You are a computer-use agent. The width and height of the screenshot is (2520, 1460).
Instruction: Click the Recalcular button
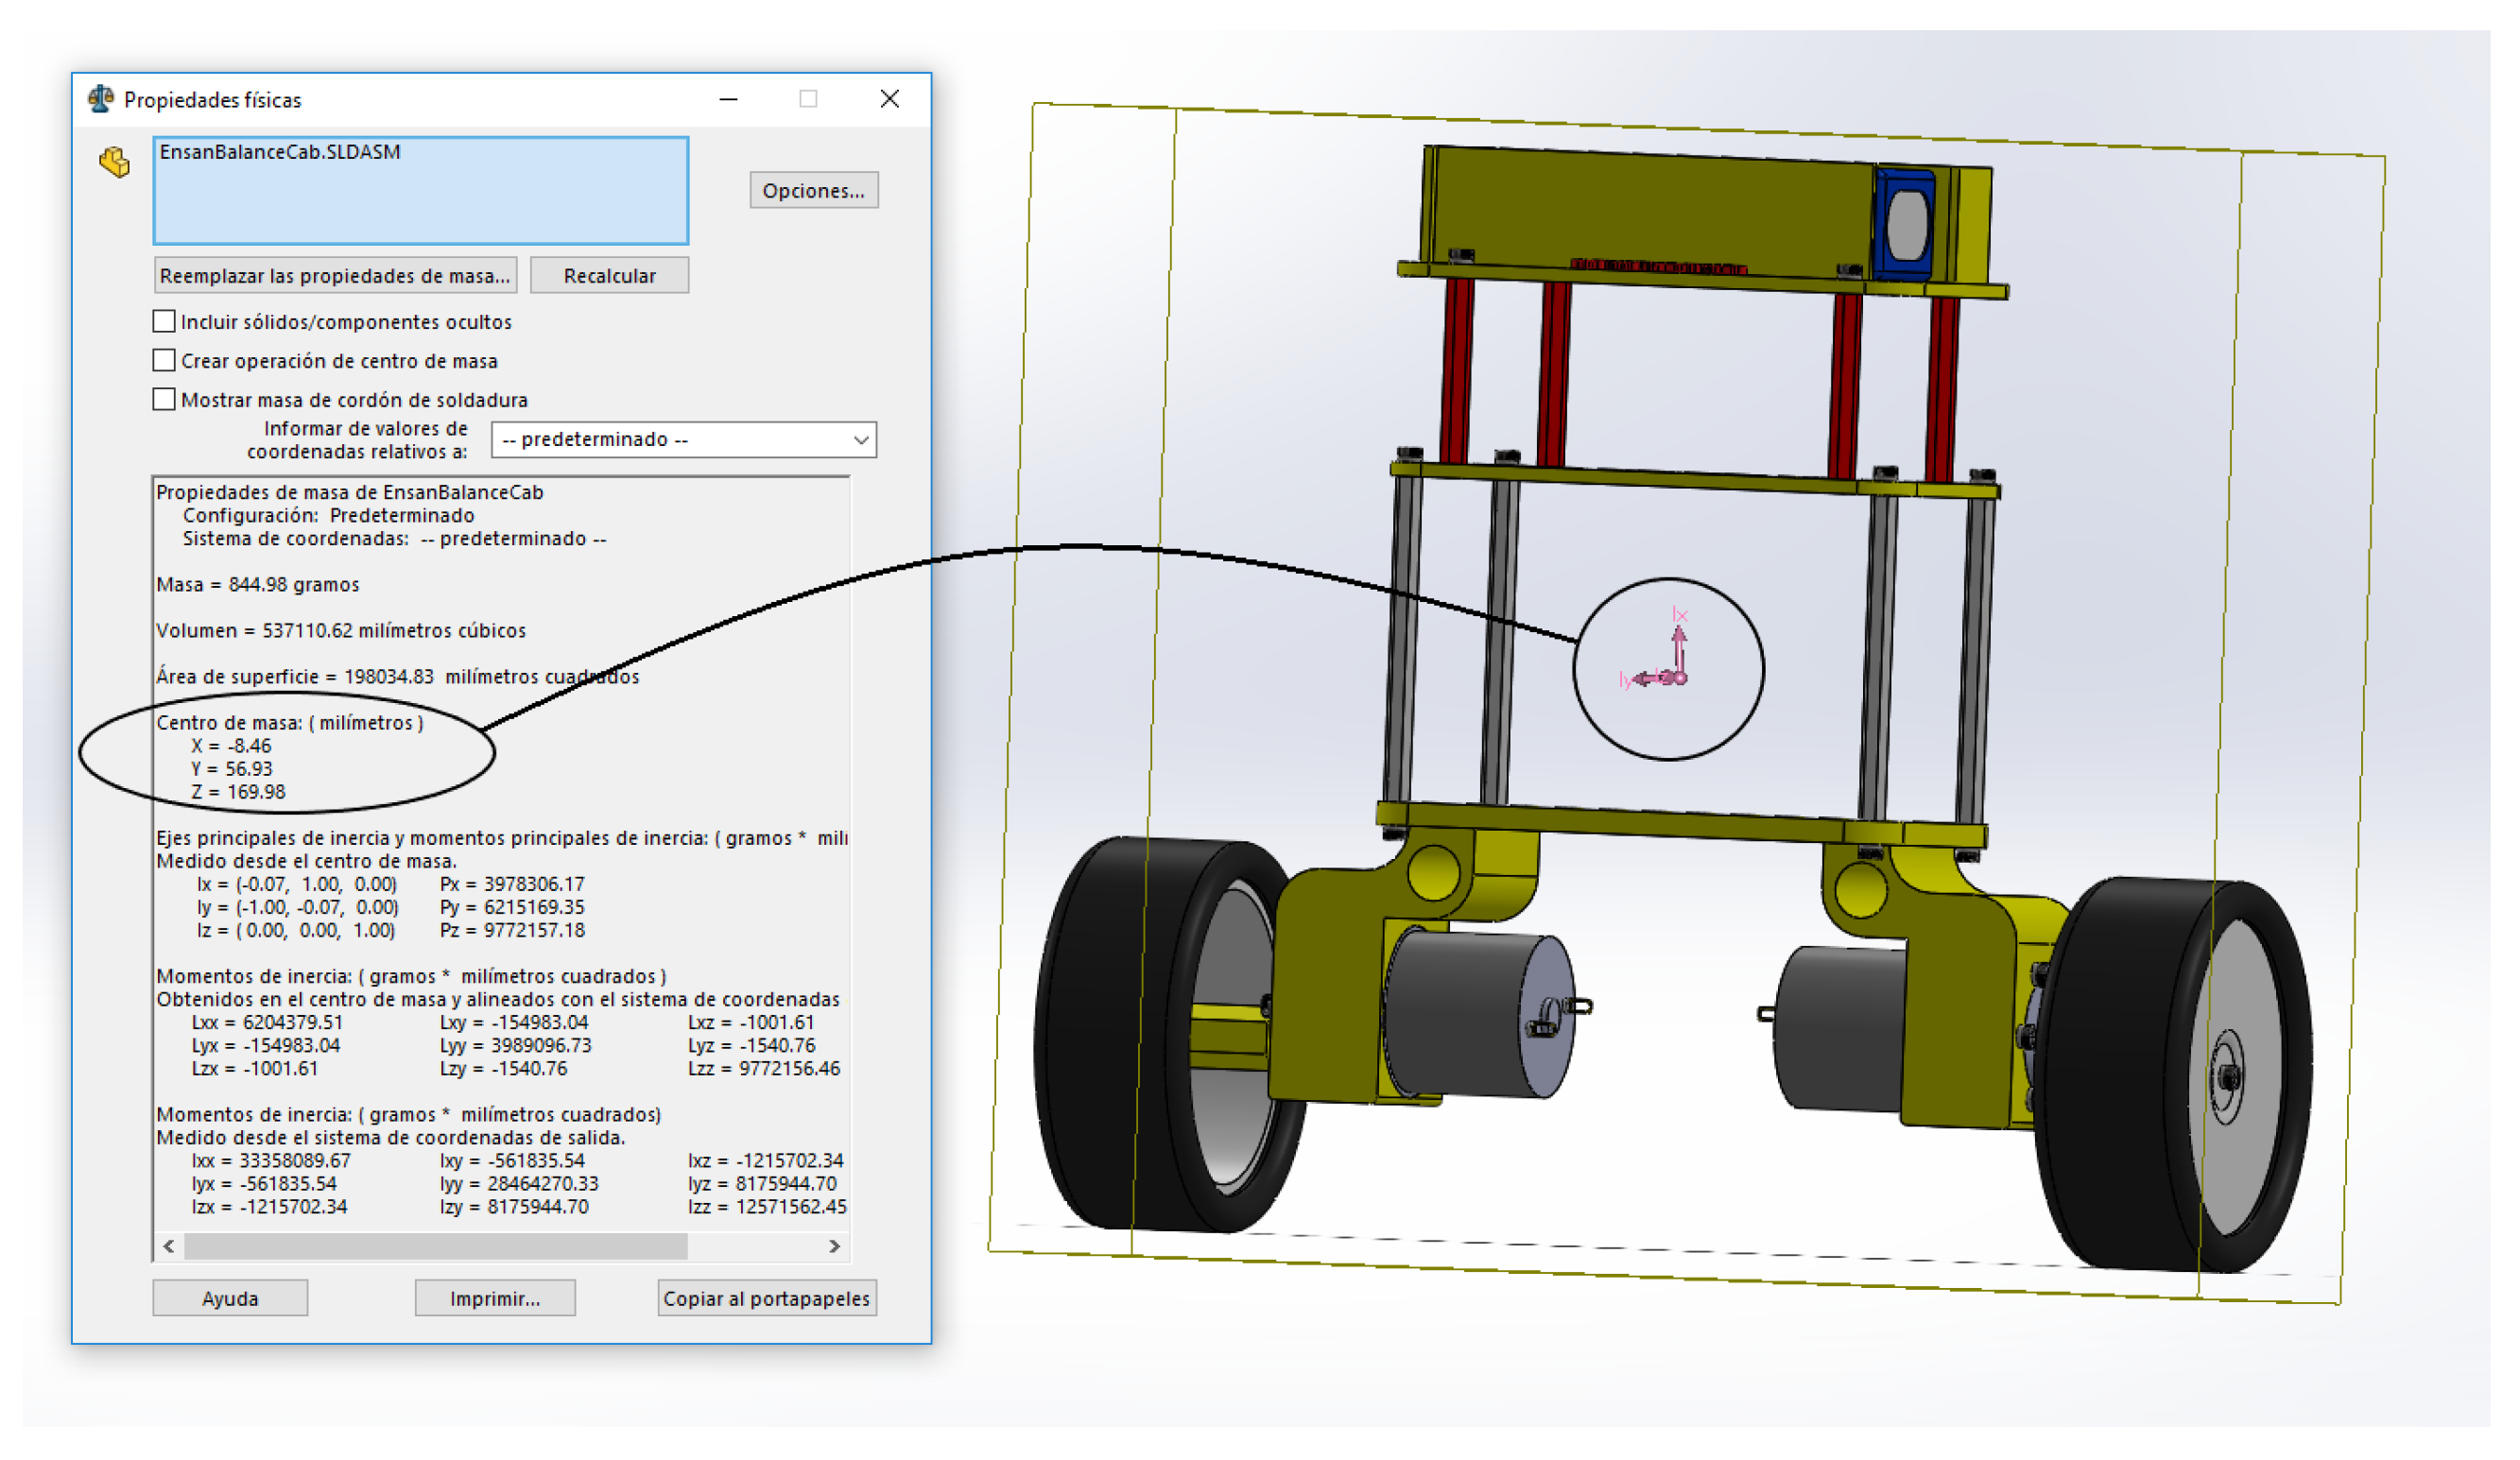(610, 275)
